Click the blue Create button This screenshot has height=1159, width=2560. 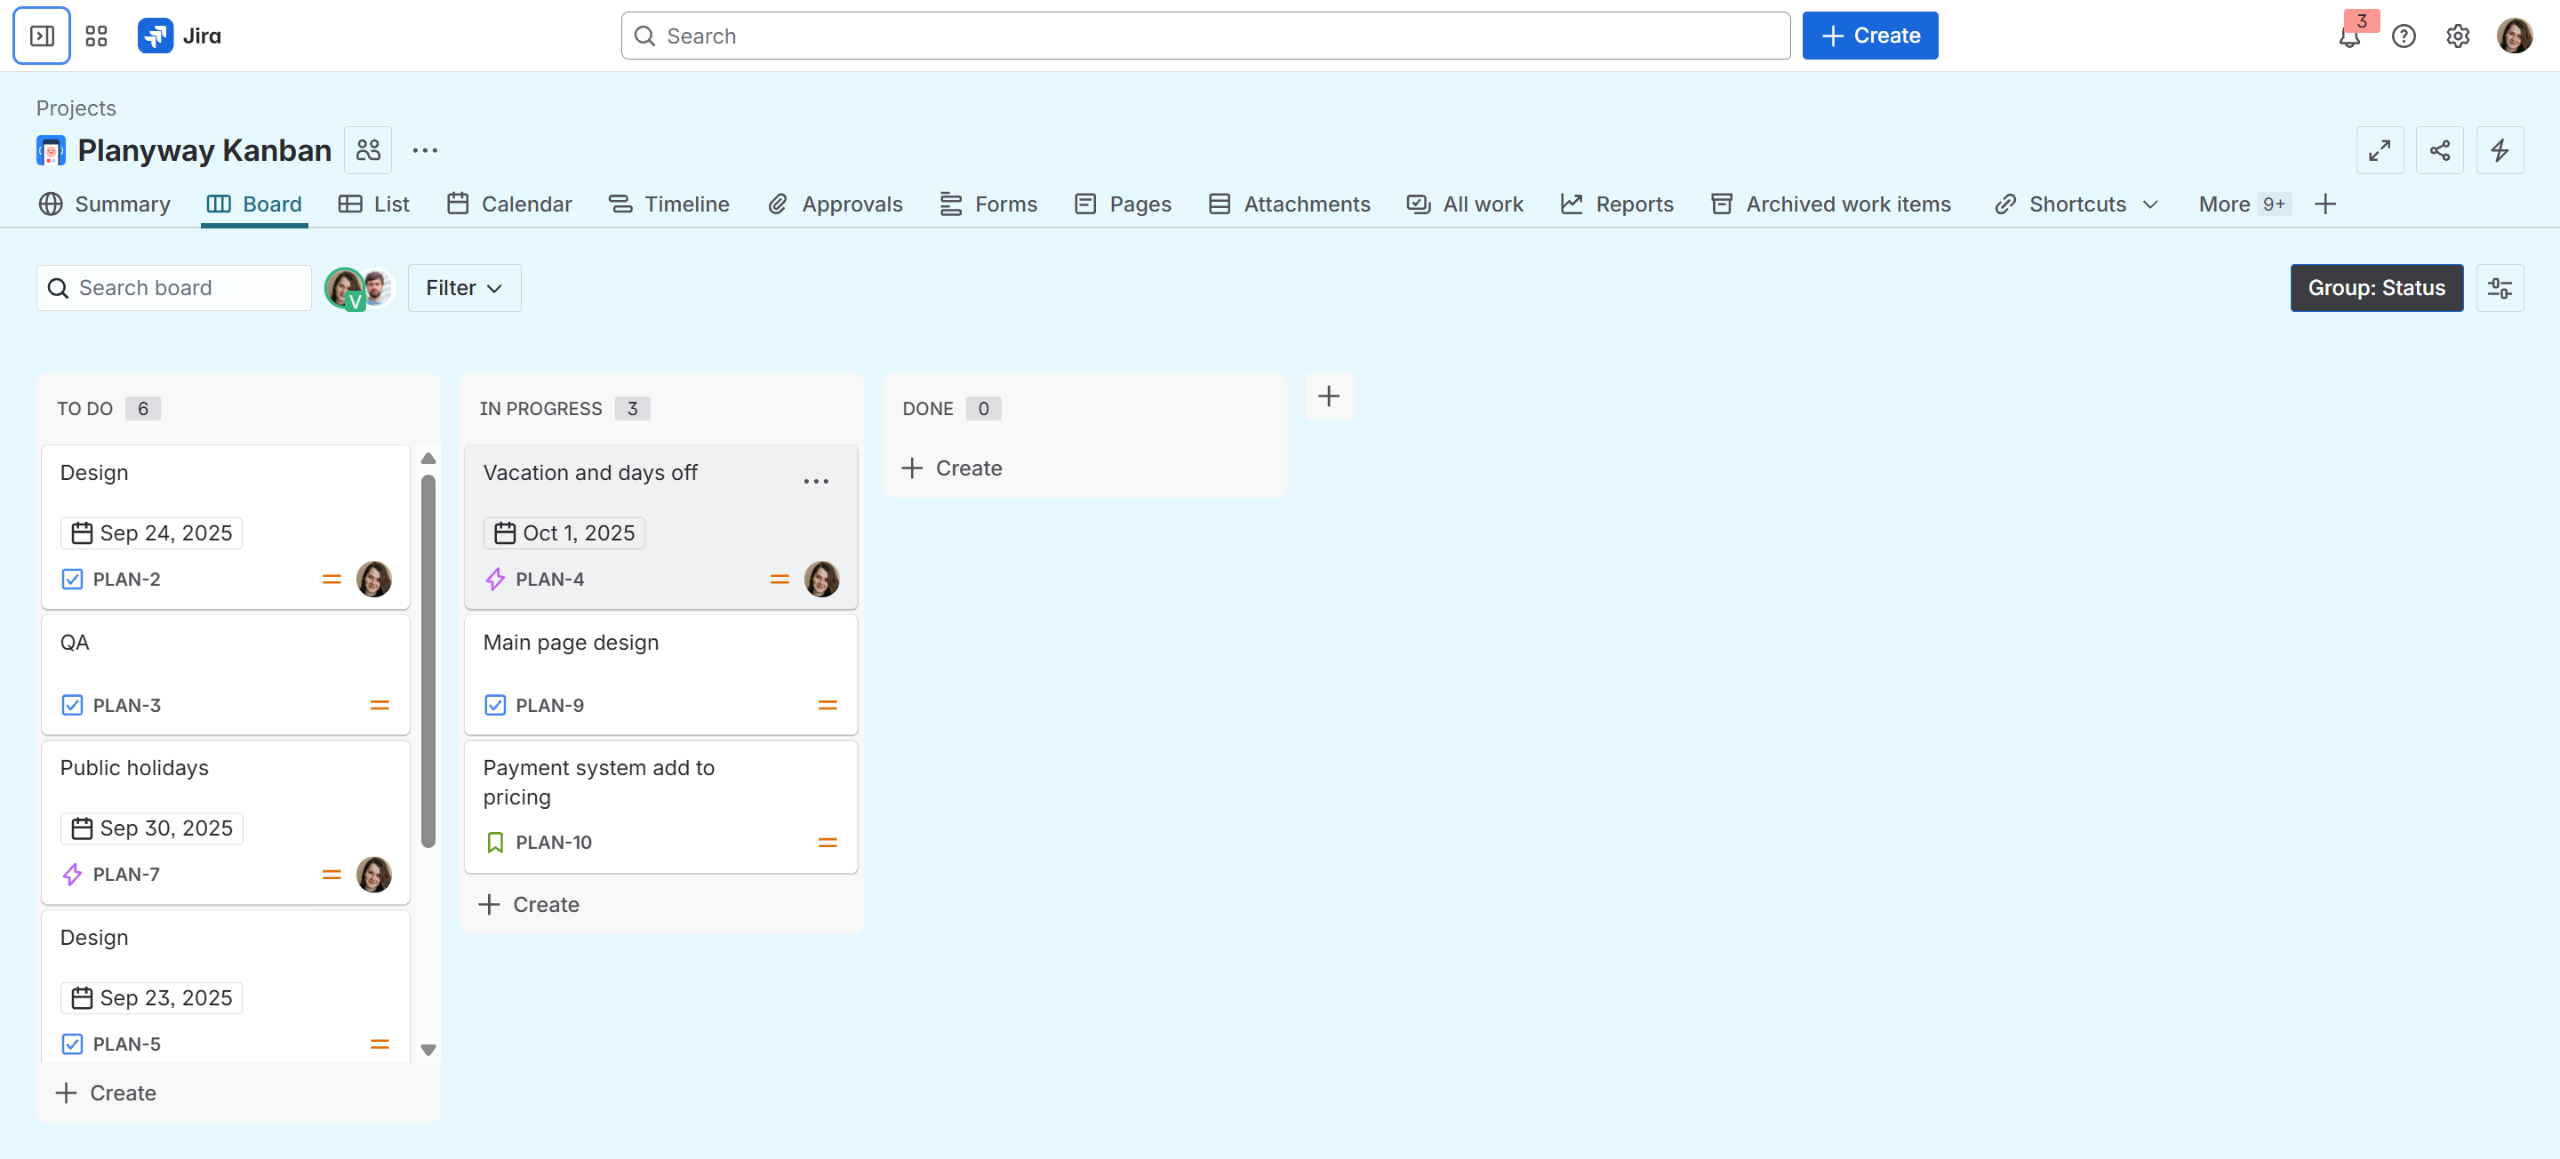click(1869, 36)
